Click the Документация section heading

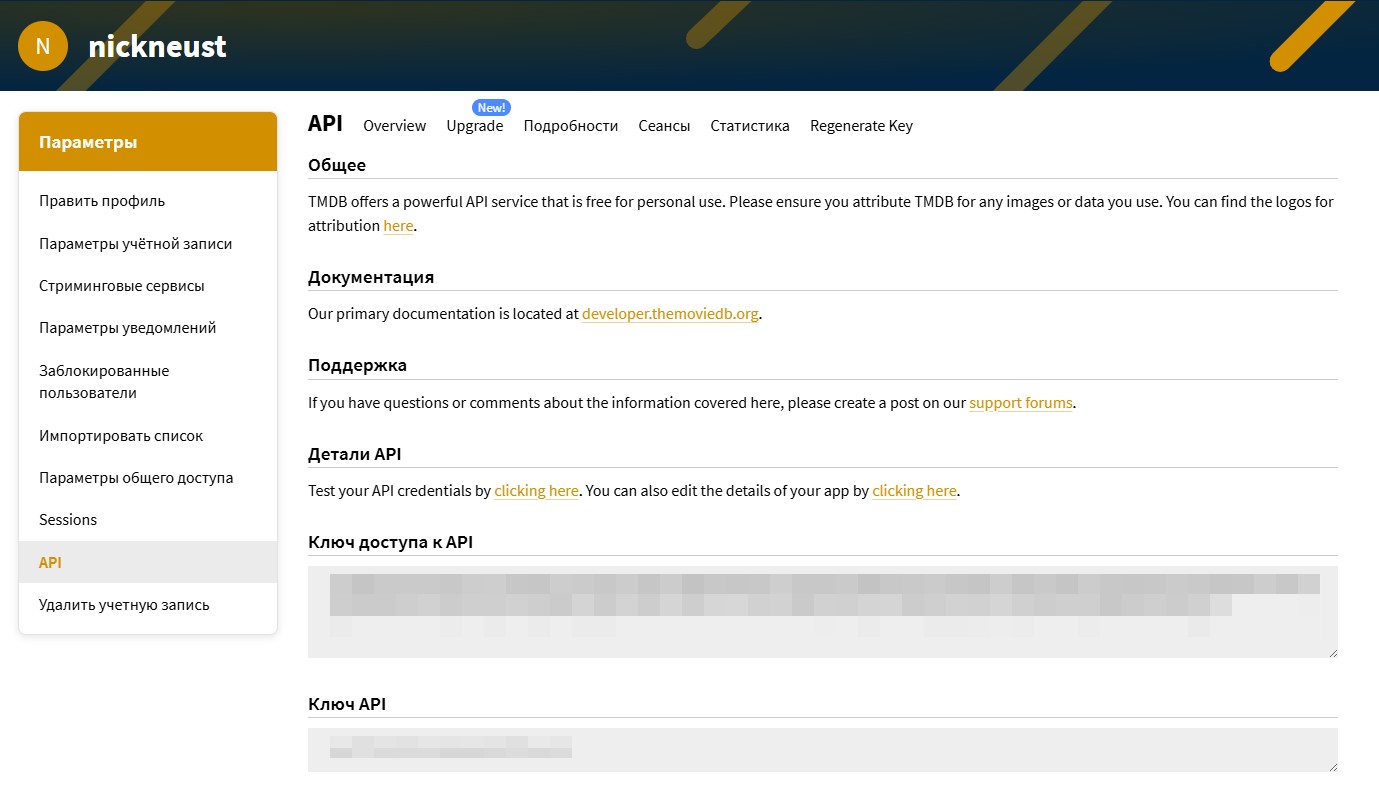point(371,277)
